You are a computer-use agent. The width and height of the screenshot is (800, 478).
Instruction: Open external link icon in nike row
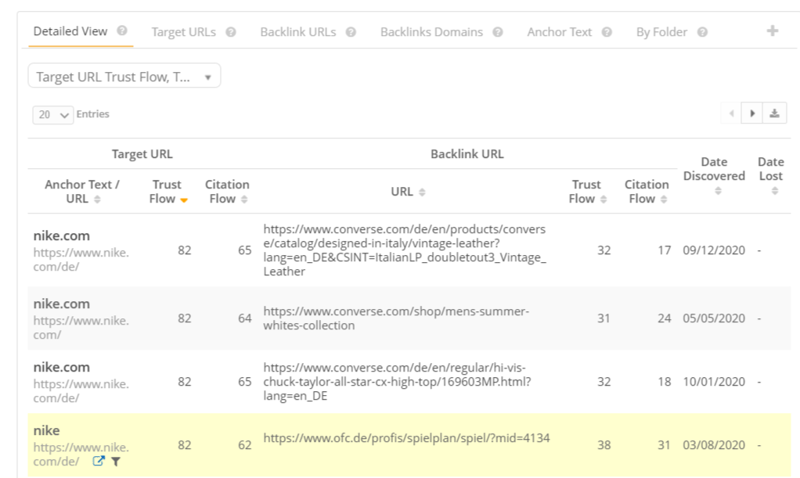click(98, 461)
